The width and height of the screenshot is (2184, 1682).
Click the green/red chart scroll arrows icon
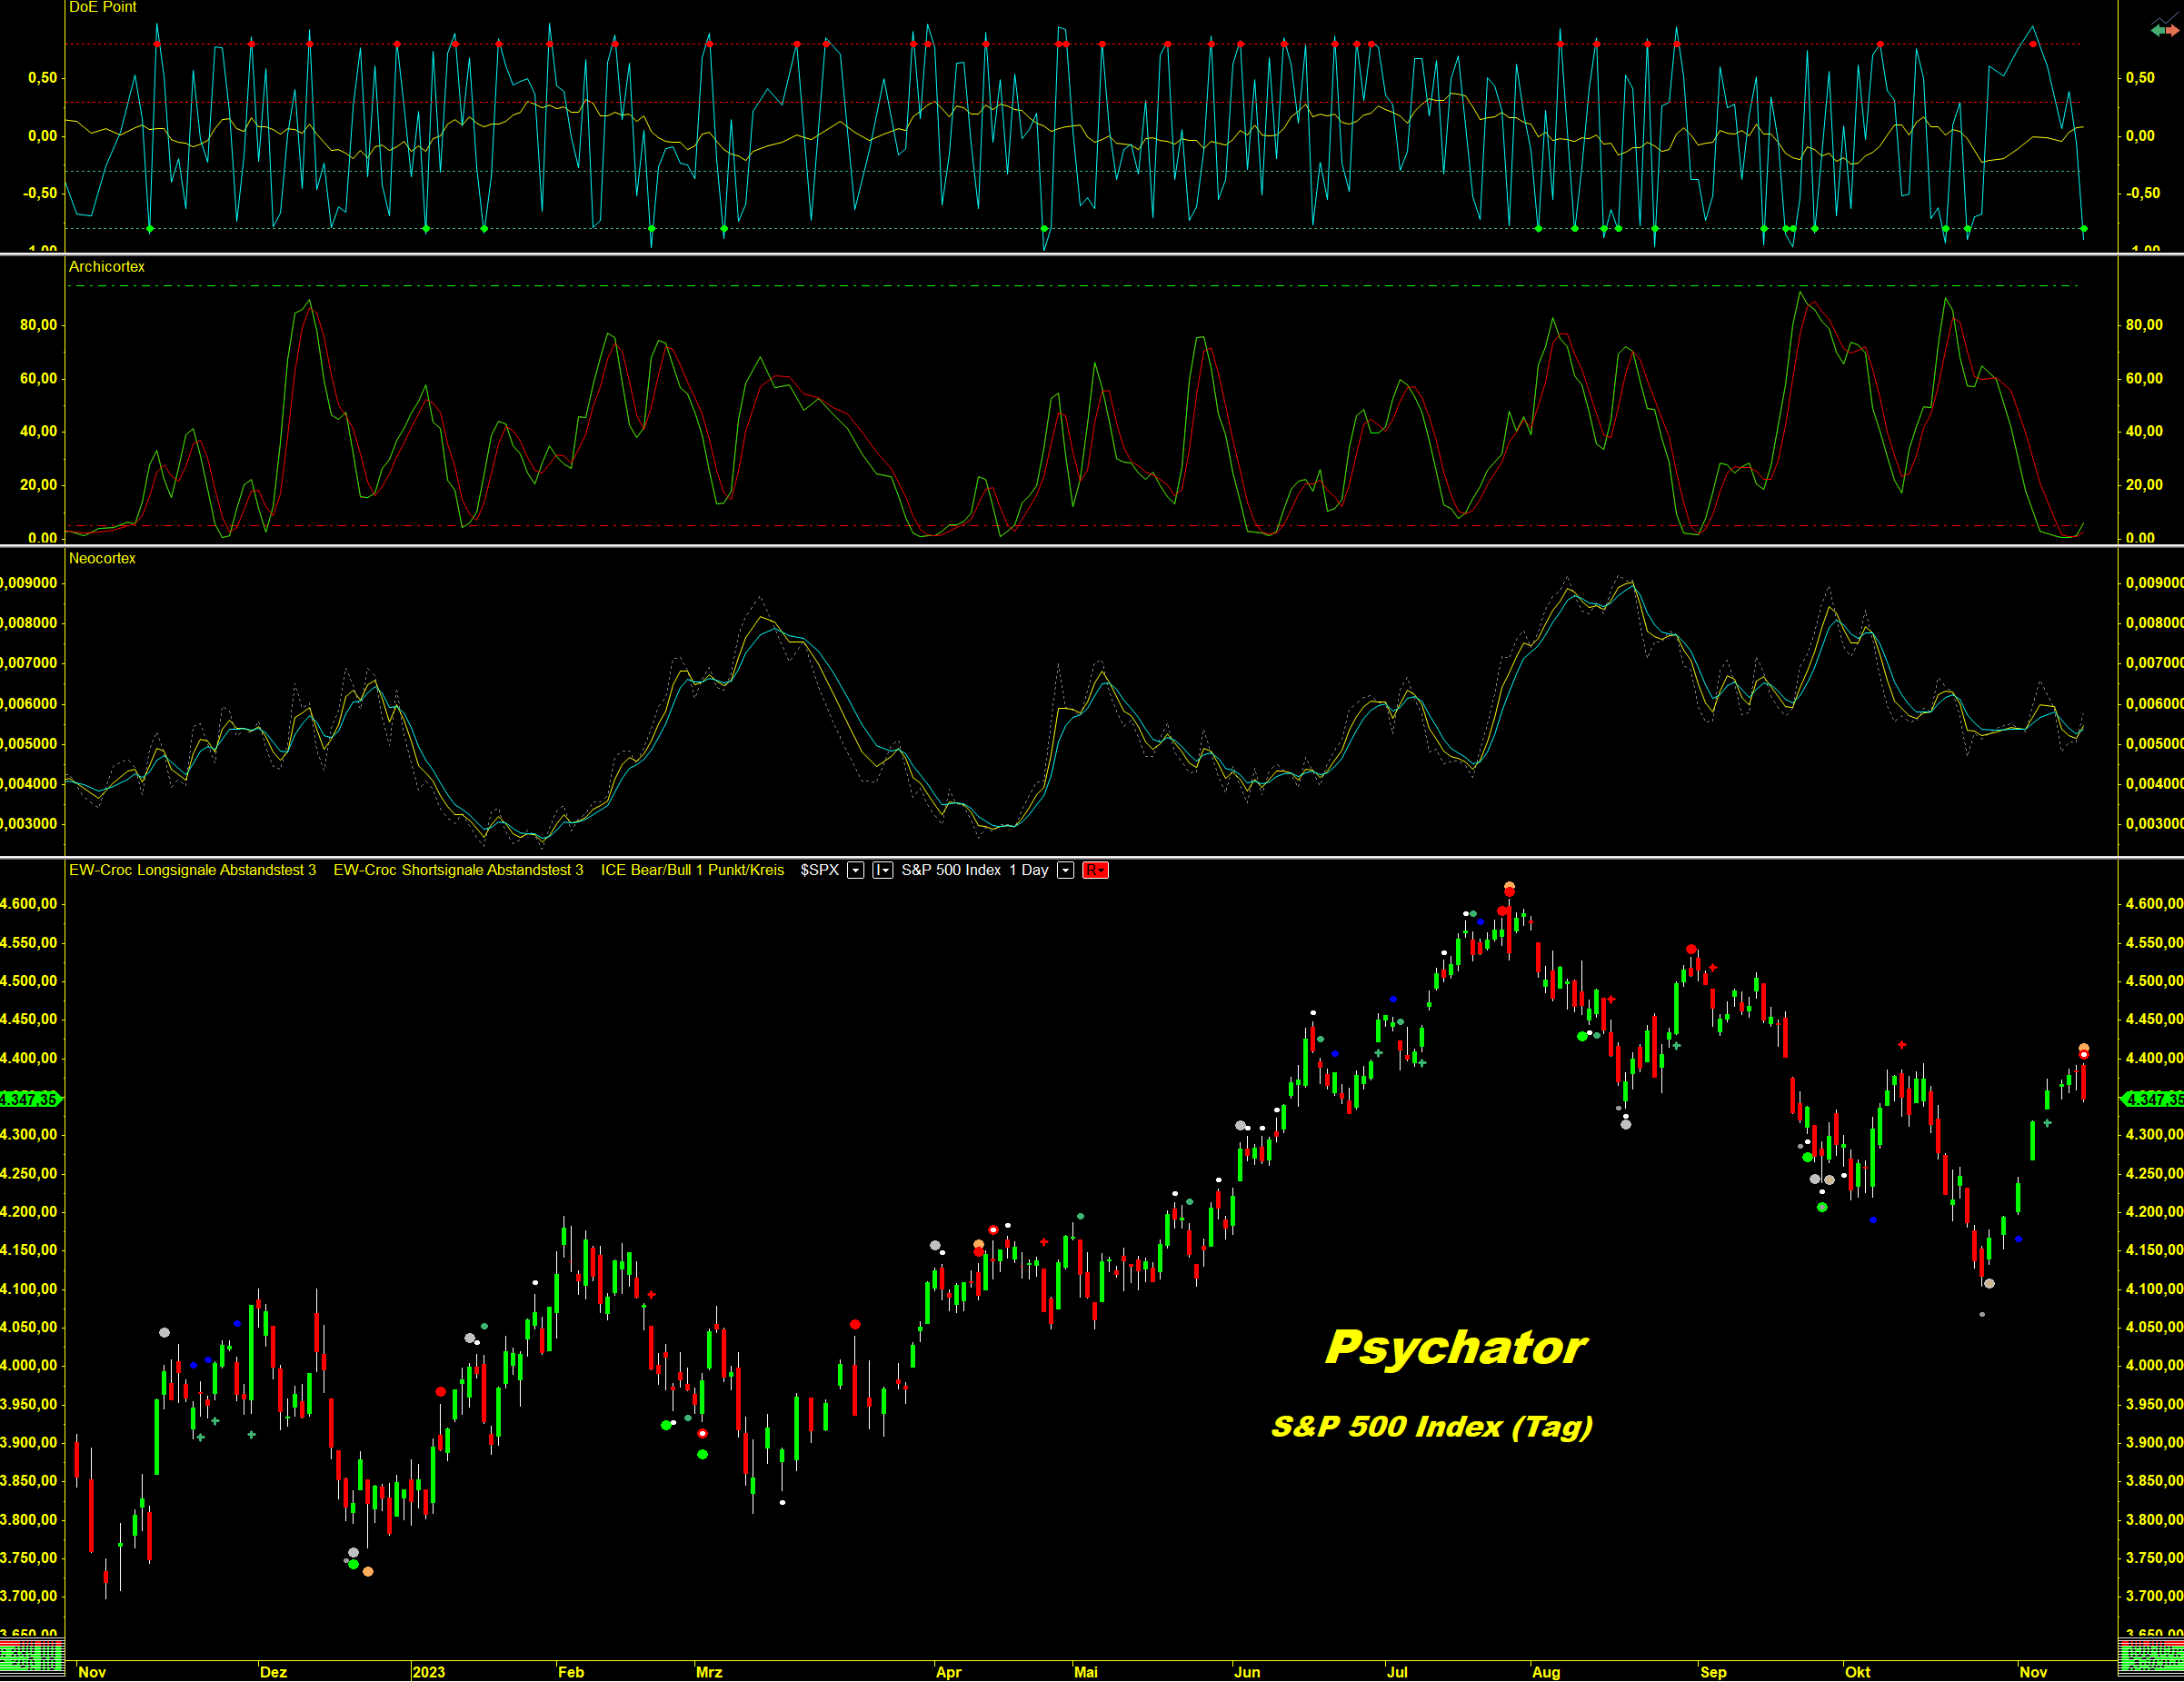tap(2164, 30)
